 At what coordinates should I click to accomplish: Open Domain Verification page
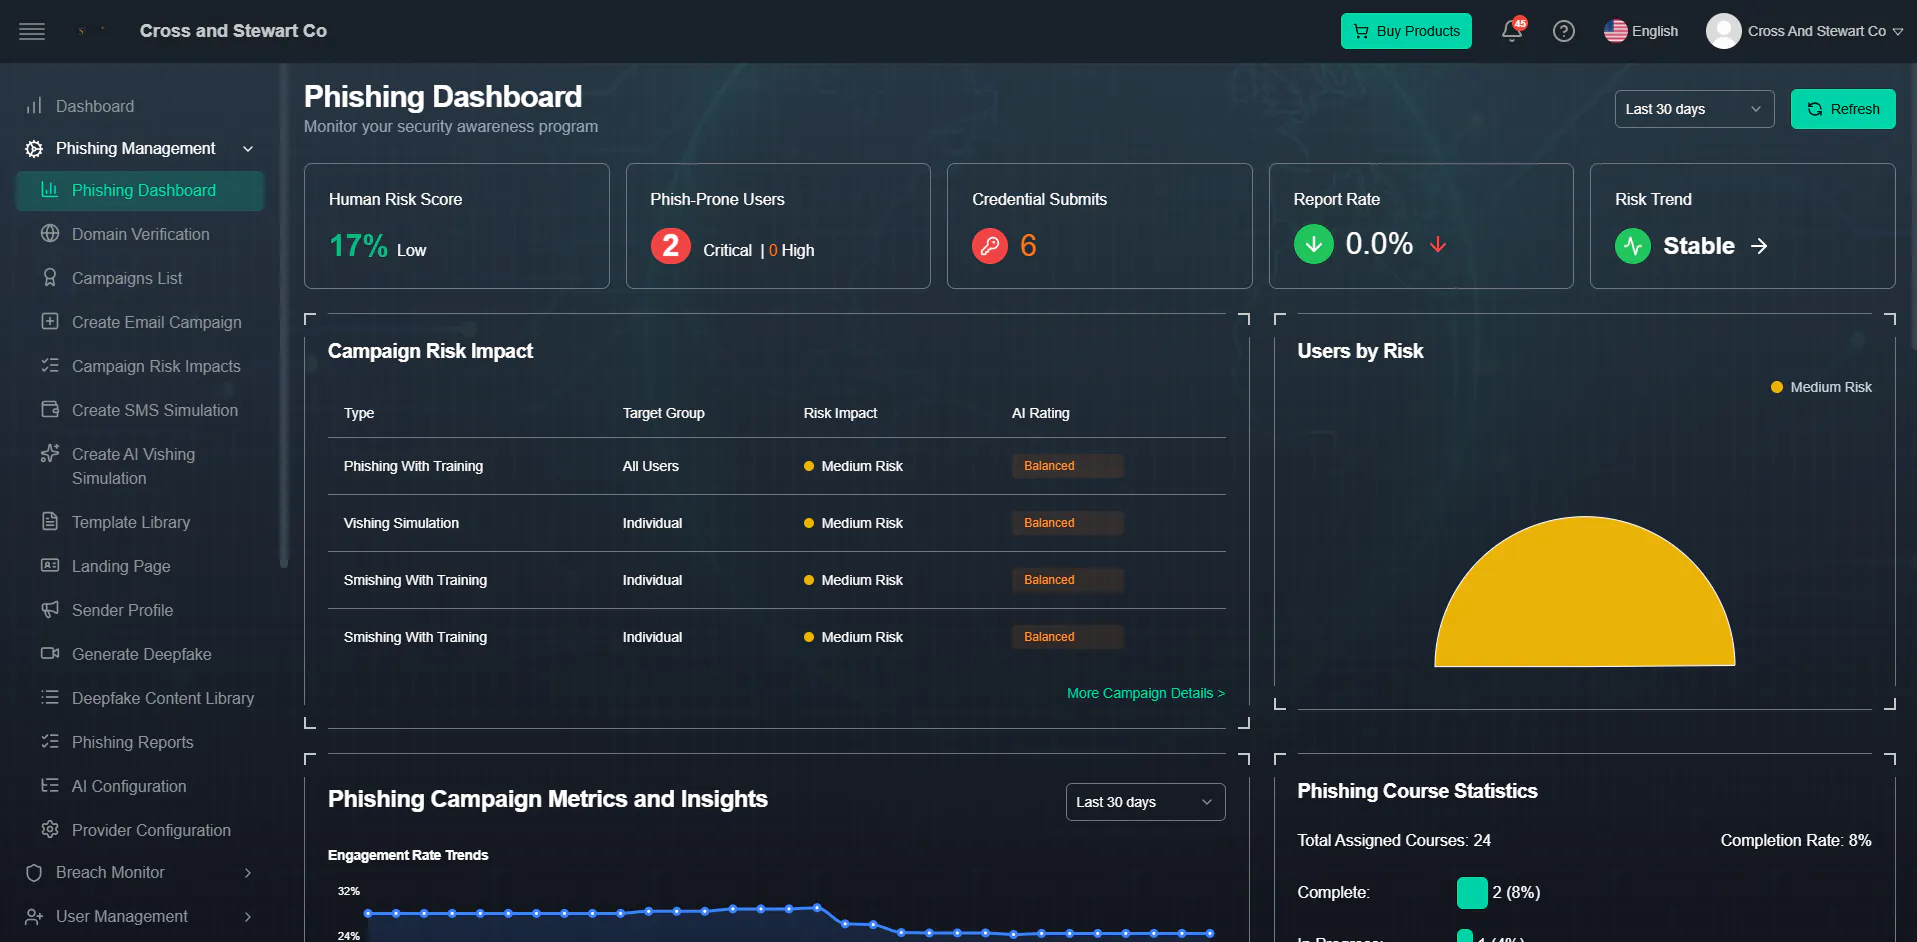[140, 234]
